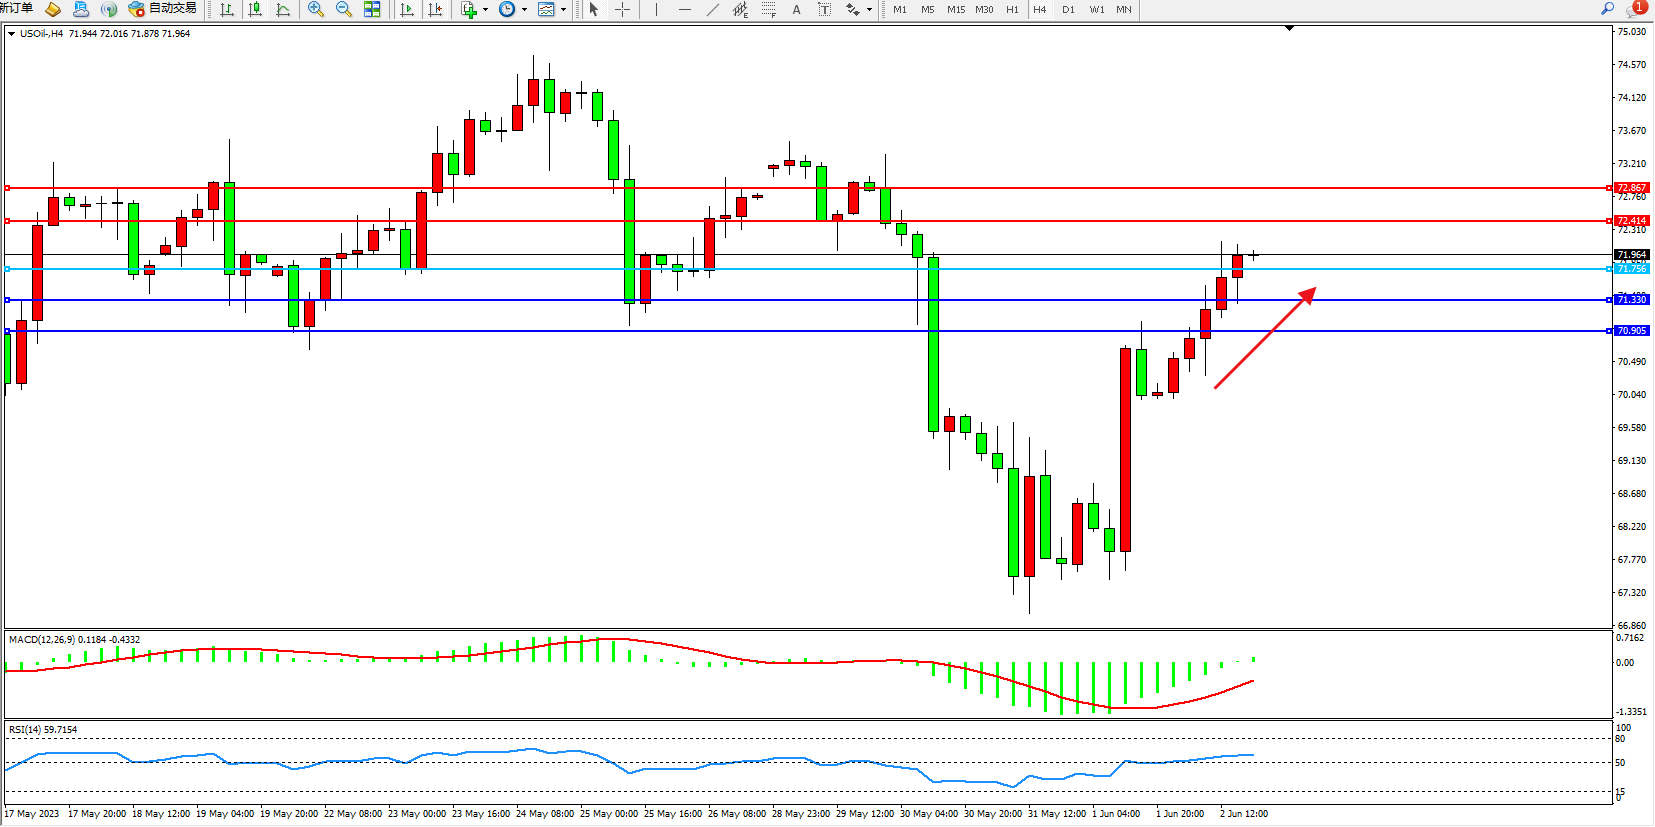Select the trendline drawing tool
1655x827 pixels.
tap(712, 9)
